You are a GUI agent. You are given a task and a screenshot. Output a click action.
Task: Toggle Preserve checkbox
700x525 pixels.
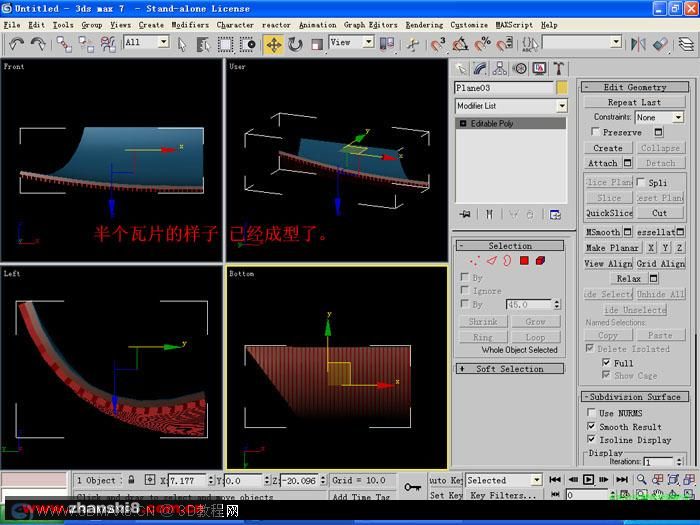[x=595, y=132]
